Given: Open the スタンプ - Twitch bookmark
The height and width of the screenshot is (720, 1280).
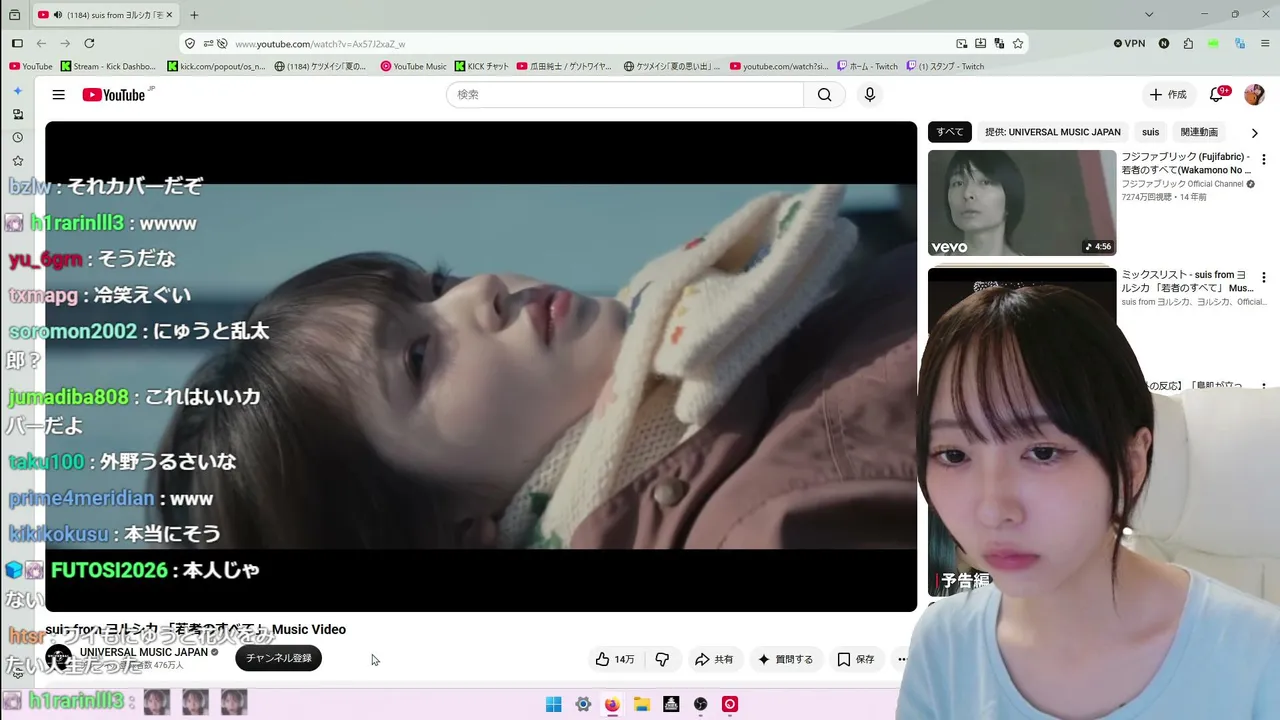Looking at the screenshot, I should 945,66.
